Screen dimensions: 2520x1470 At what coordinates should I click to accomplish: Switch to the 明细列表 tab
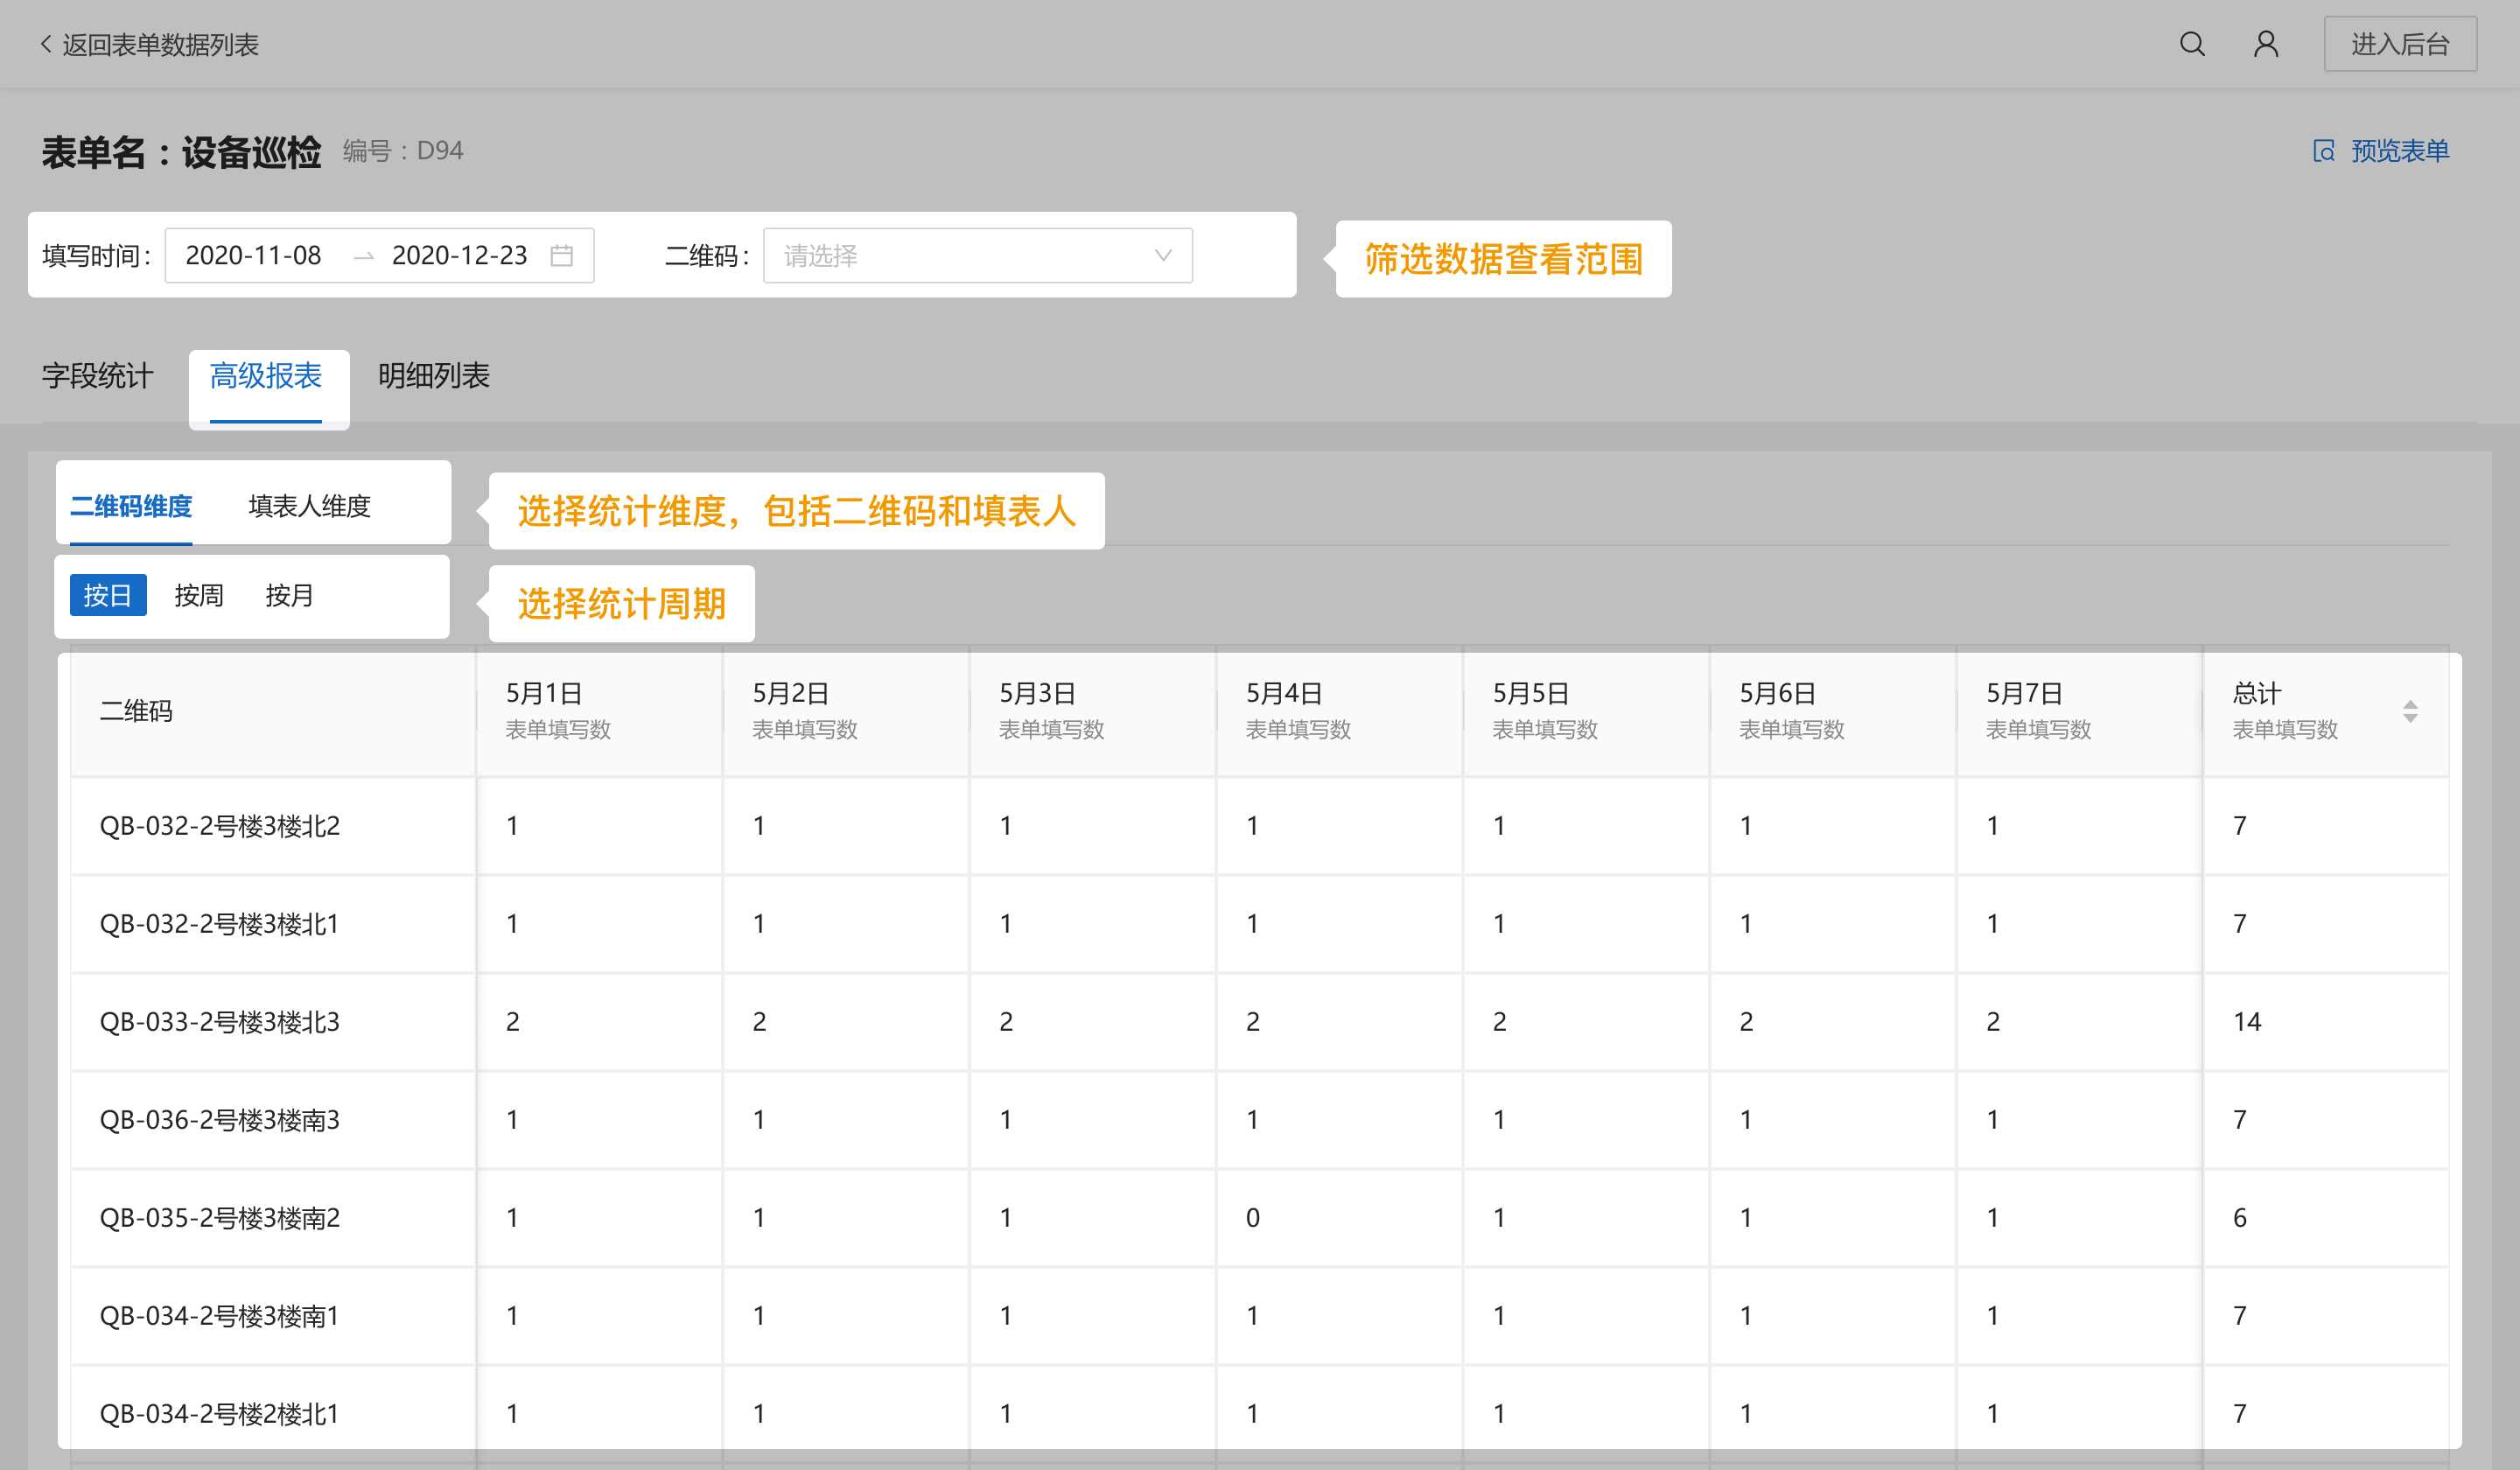[433, 376]
